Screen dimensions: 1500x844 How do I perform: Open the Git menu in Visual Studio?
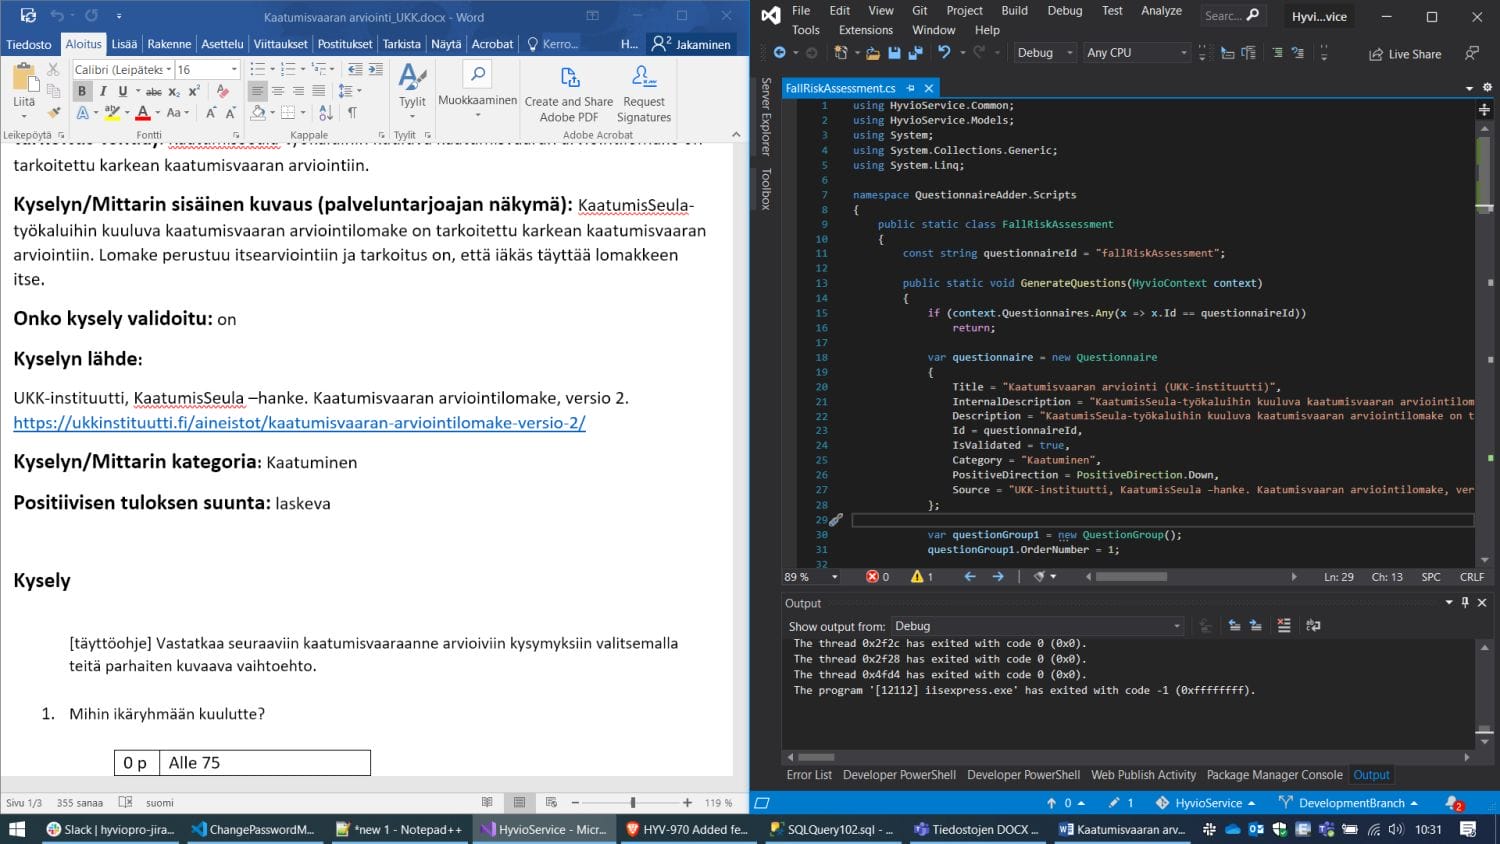(x=919, y=11)
